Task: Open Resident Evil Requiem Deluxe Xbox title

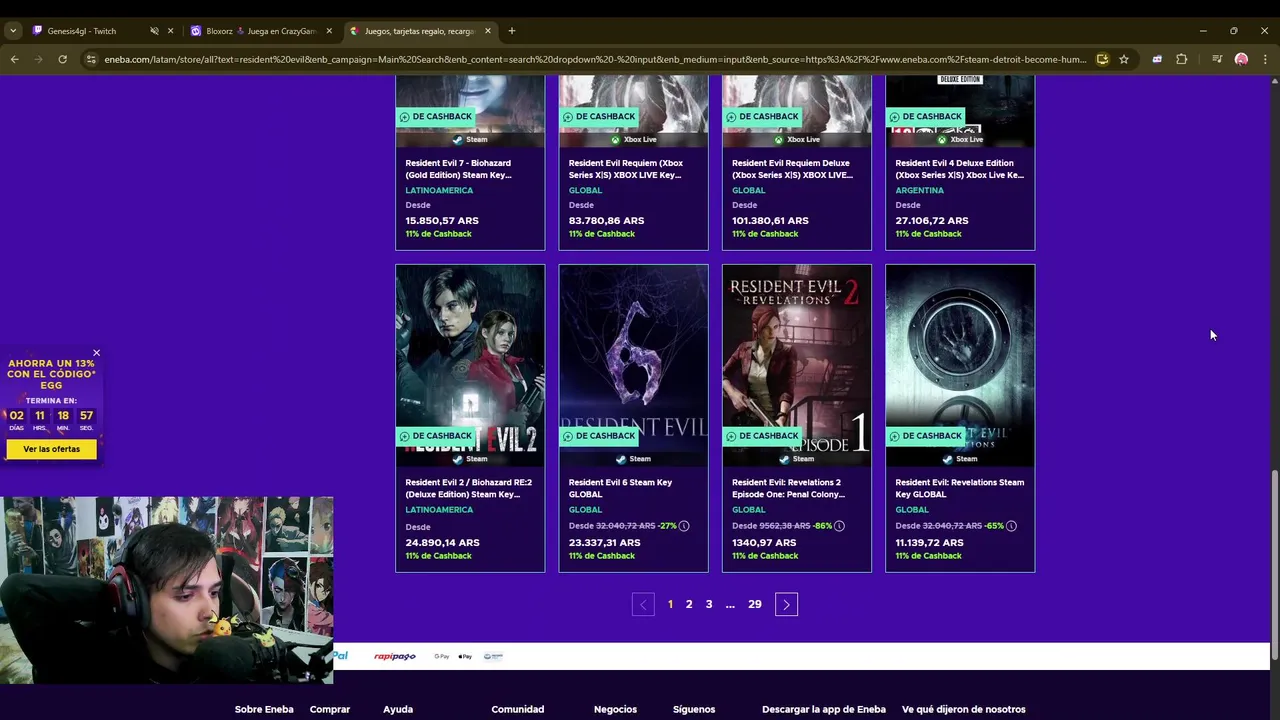Action: point(792,169)
